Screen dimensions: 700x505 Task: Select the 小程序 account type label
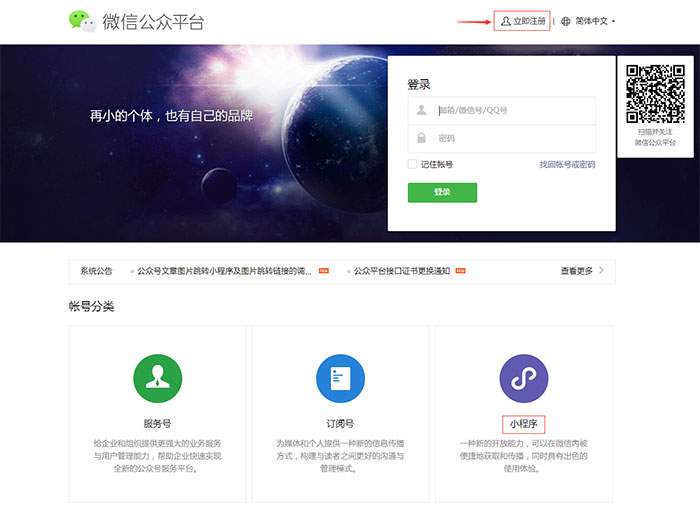tap(523, 423)
